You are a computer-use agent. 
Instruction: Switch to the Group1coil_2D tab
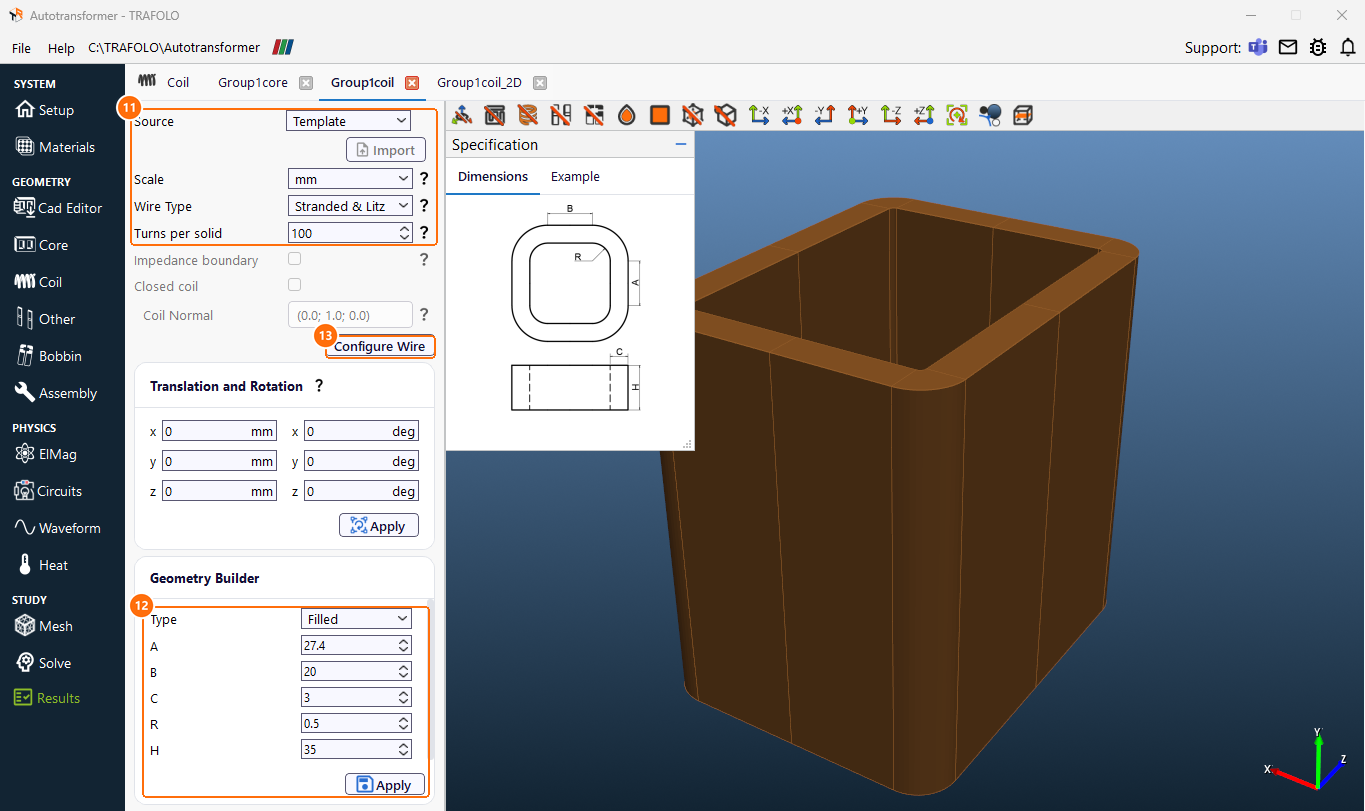coord(479,83)
